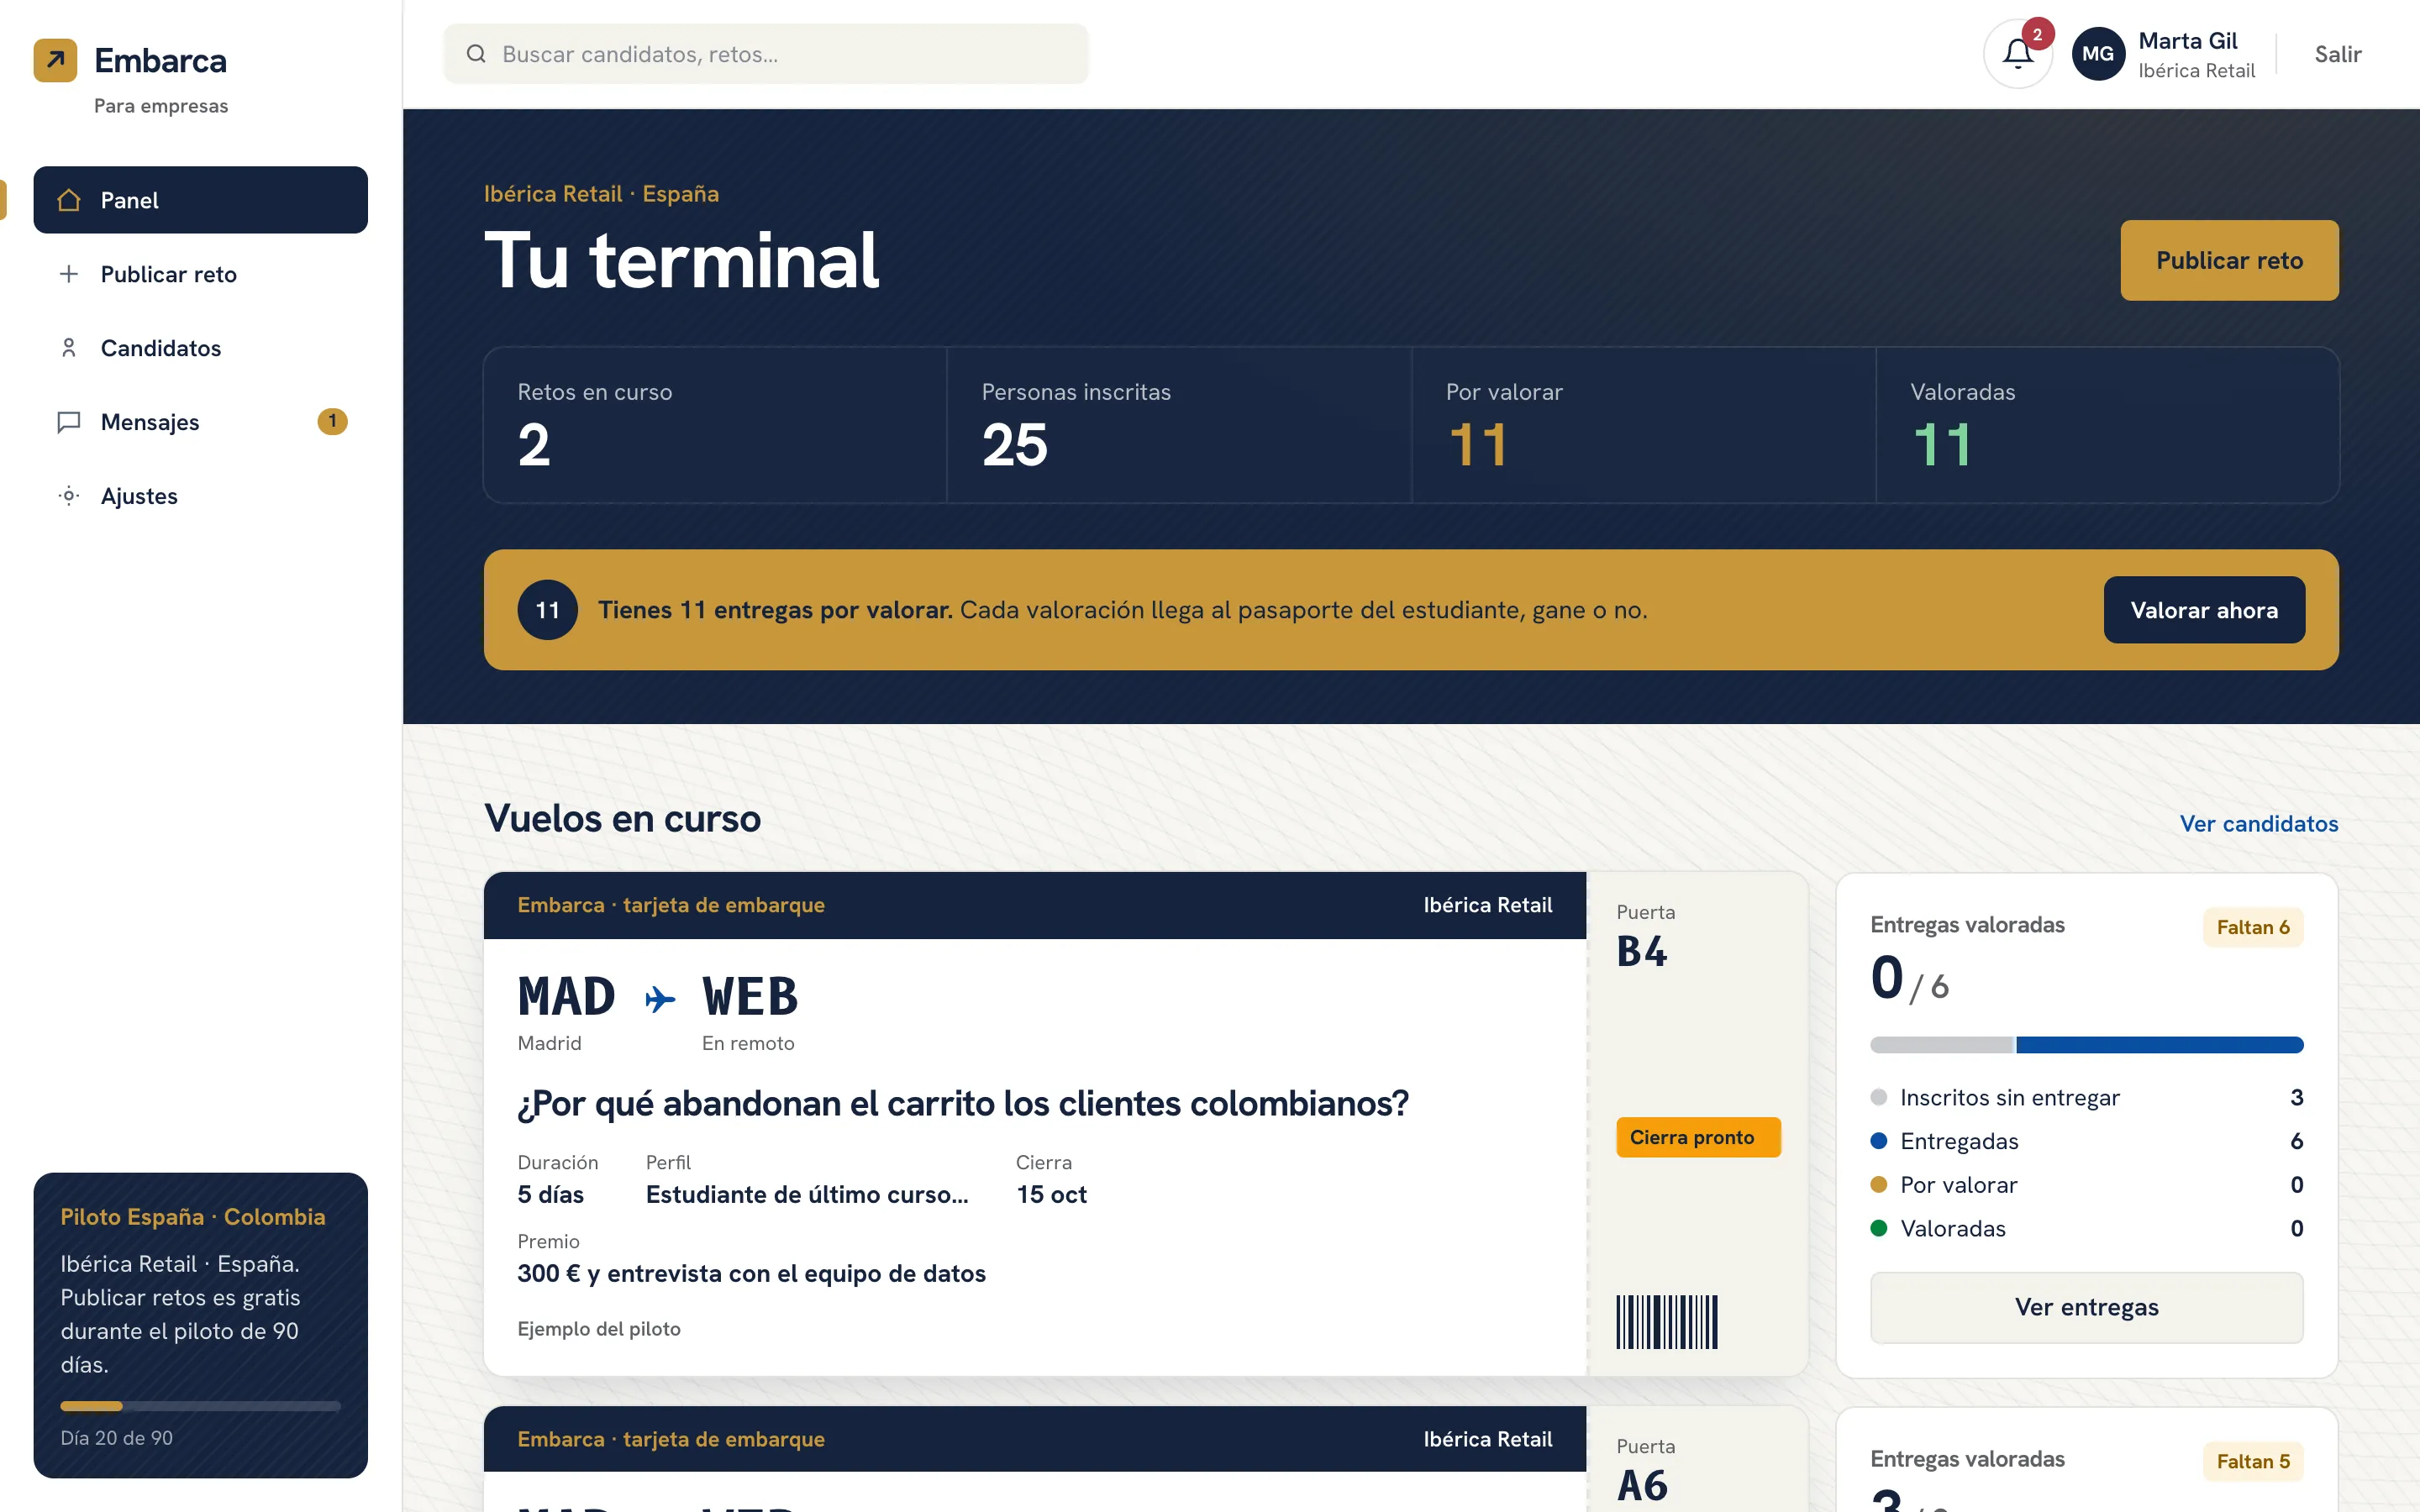This screenshot has height=1512, width=2420.
Task: Click the yellow Publicar reto button
Action: 2229,260
